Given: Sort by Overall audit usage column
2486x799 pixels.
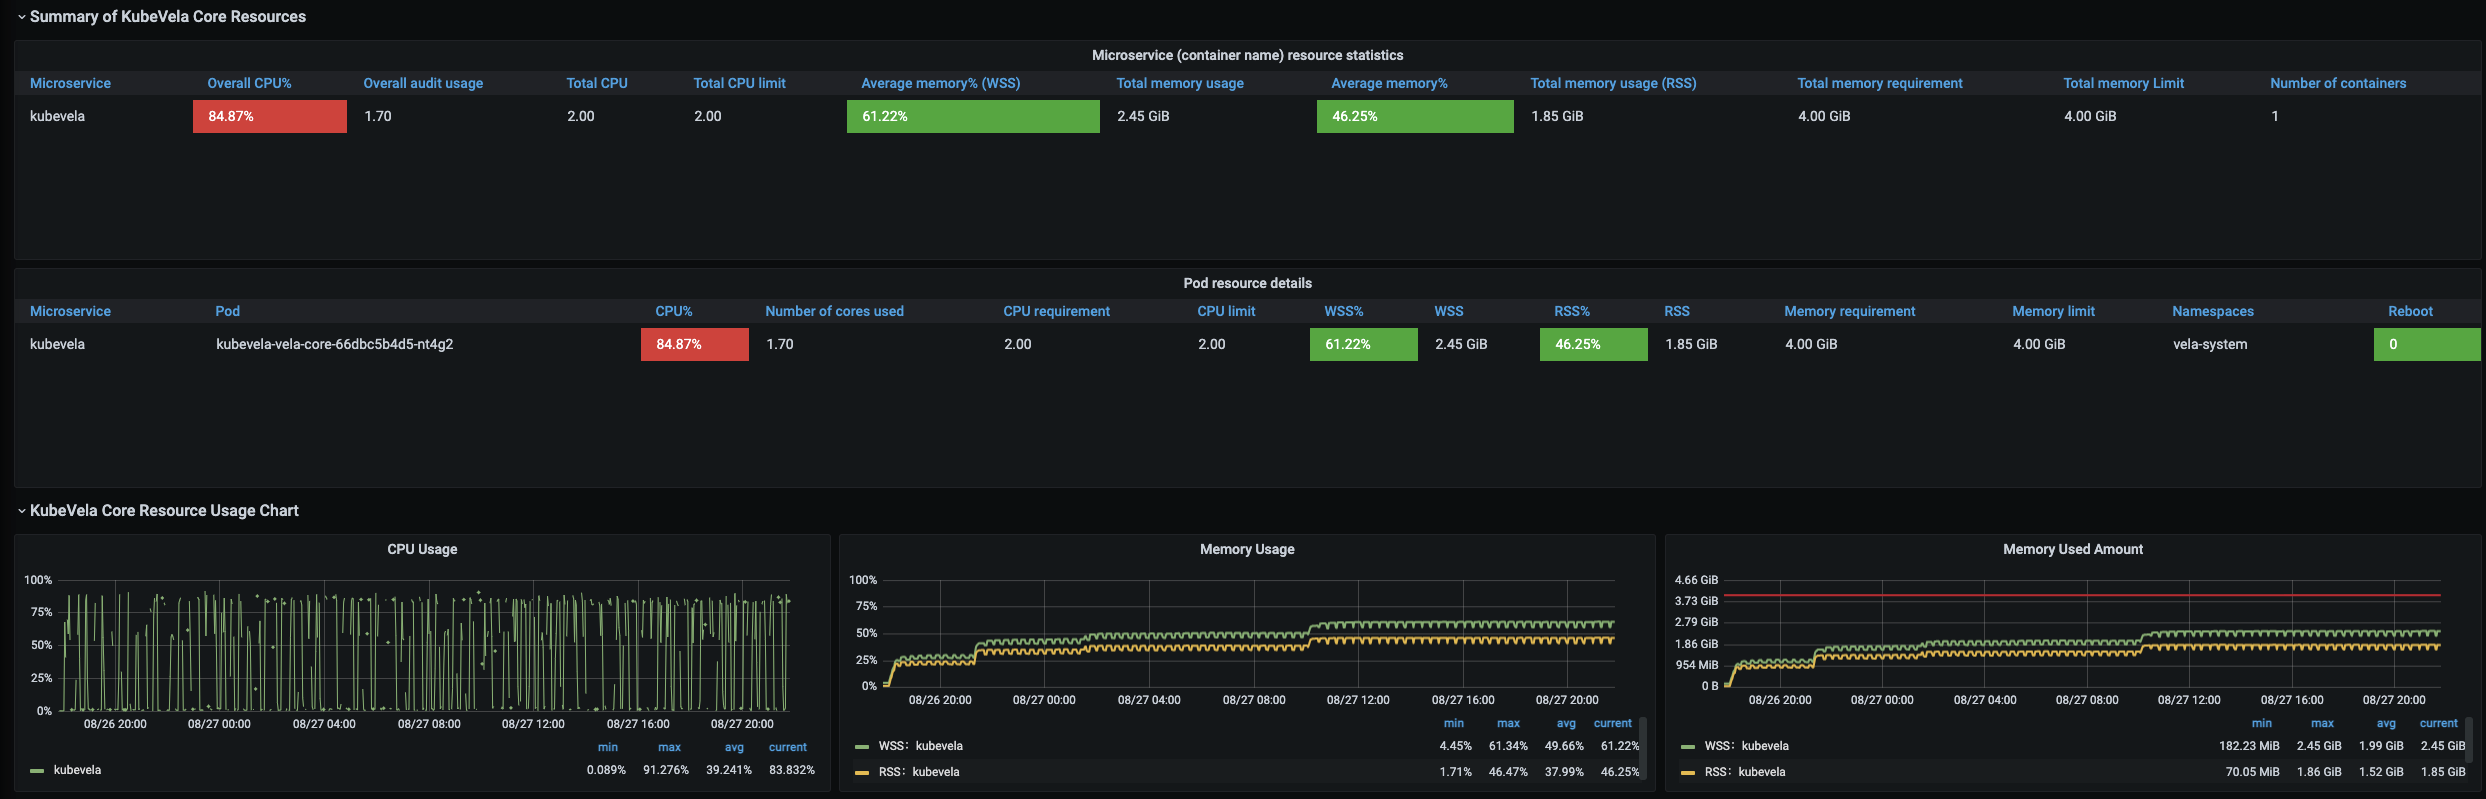Looking at the screenshot, I should [423, 83].
